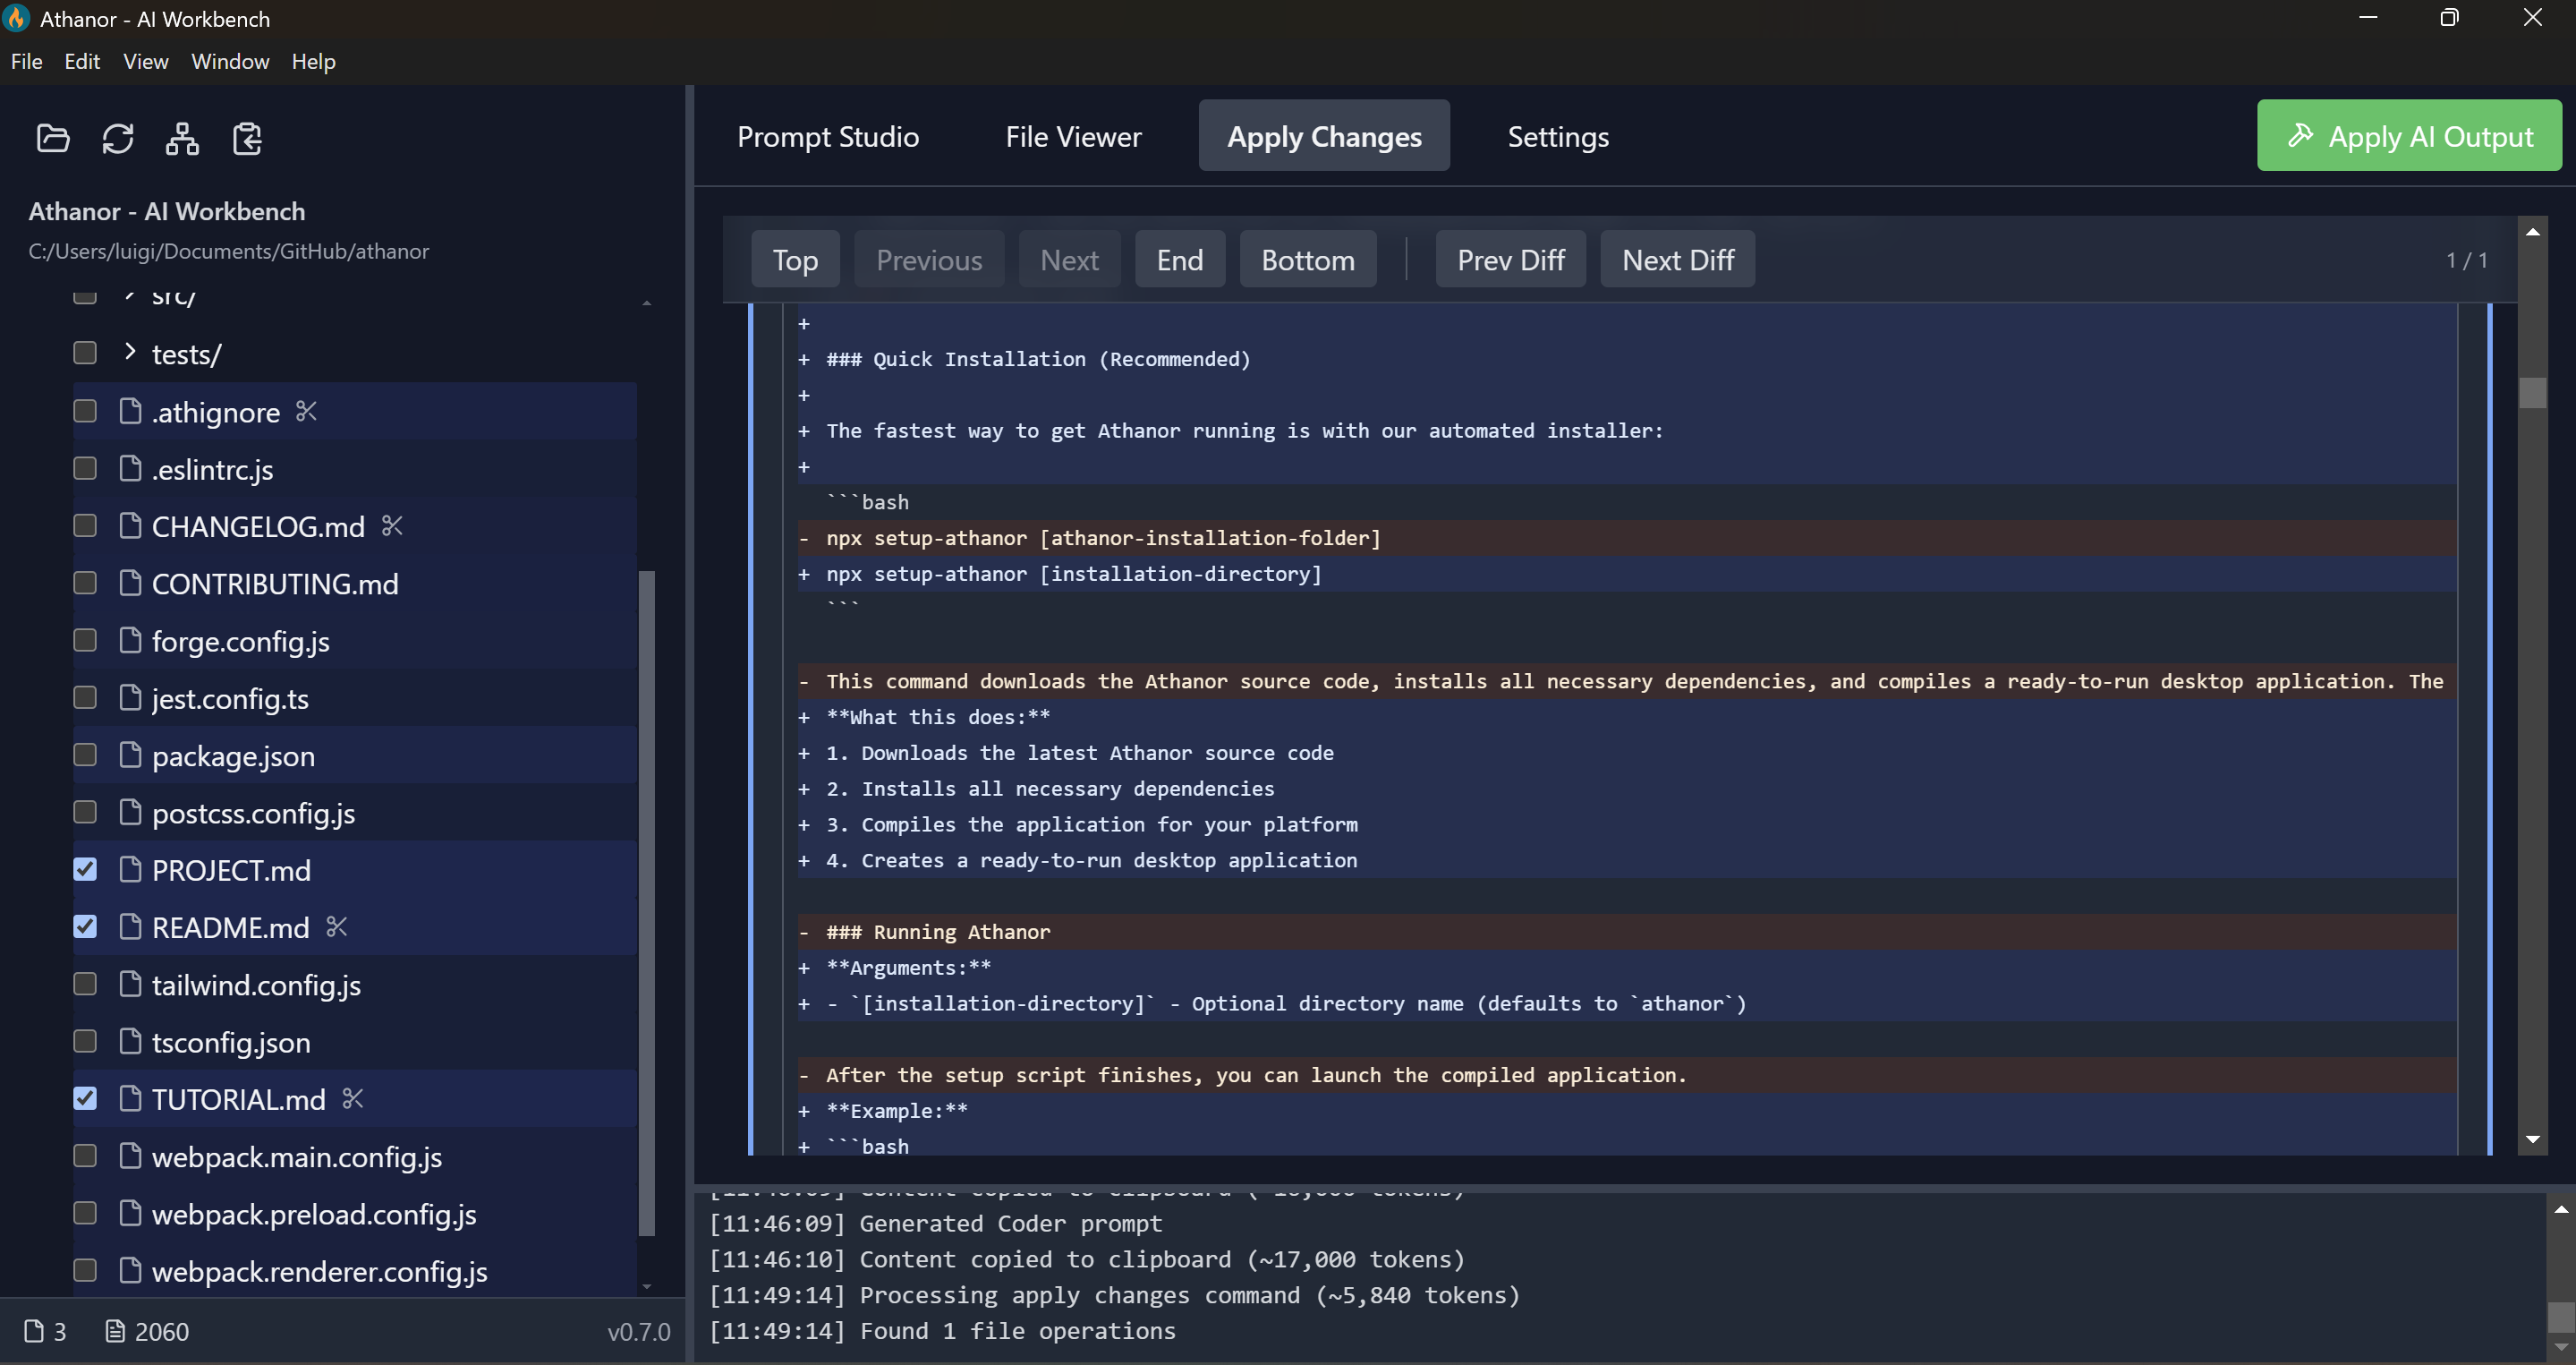2576x1365 pixels.
Task: Switch to the Prompt Studio tab
Action: (827, 136)
